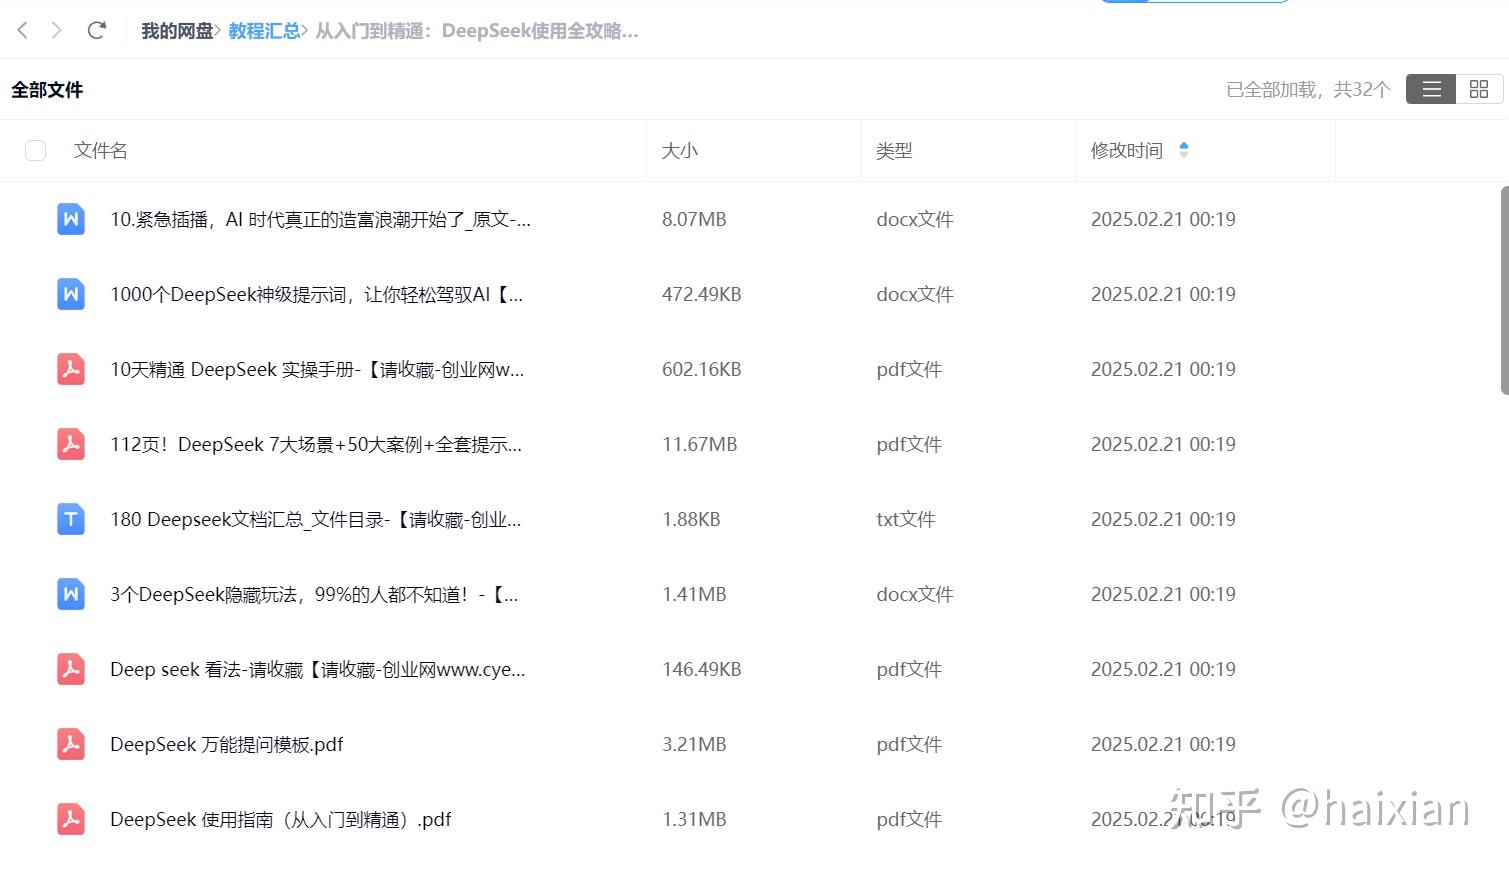Click the txt文件 type label
The width and height of the screenshot is (1509, 871).
[x=906, y=519]
